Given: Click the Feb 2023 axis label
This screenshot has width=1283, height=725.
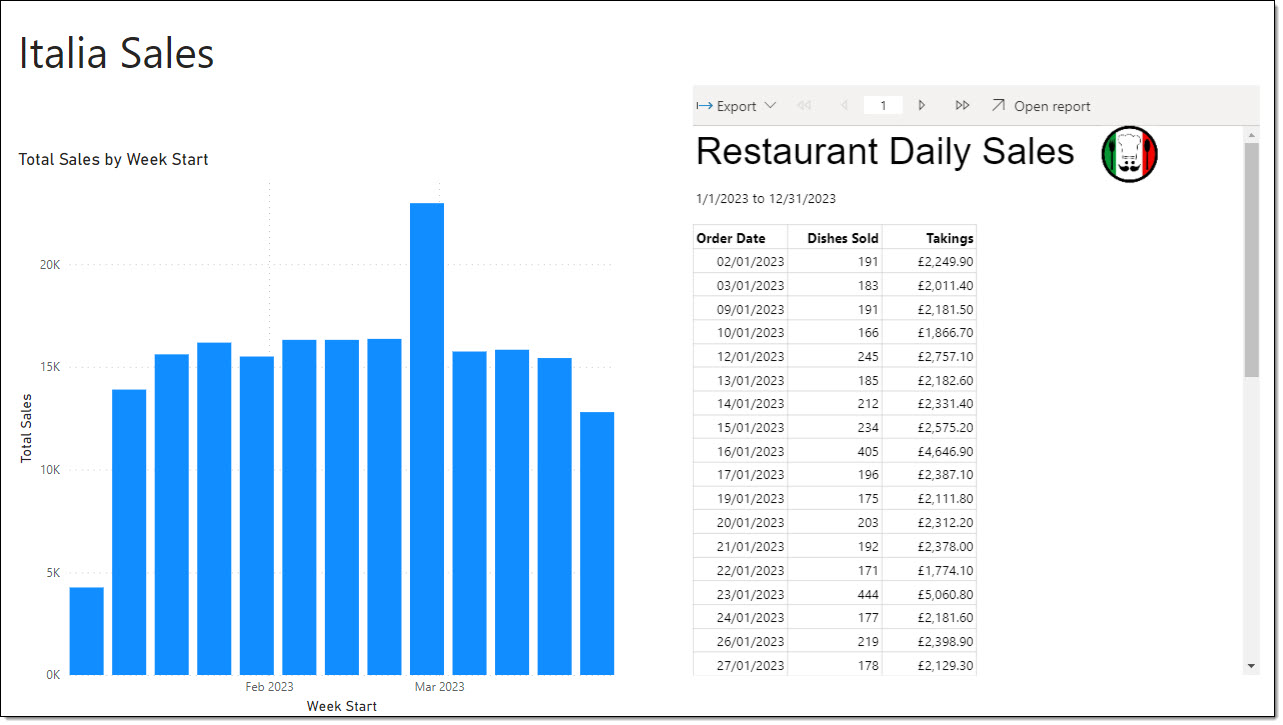Looking at the screenshot, I should pos(270,687).
